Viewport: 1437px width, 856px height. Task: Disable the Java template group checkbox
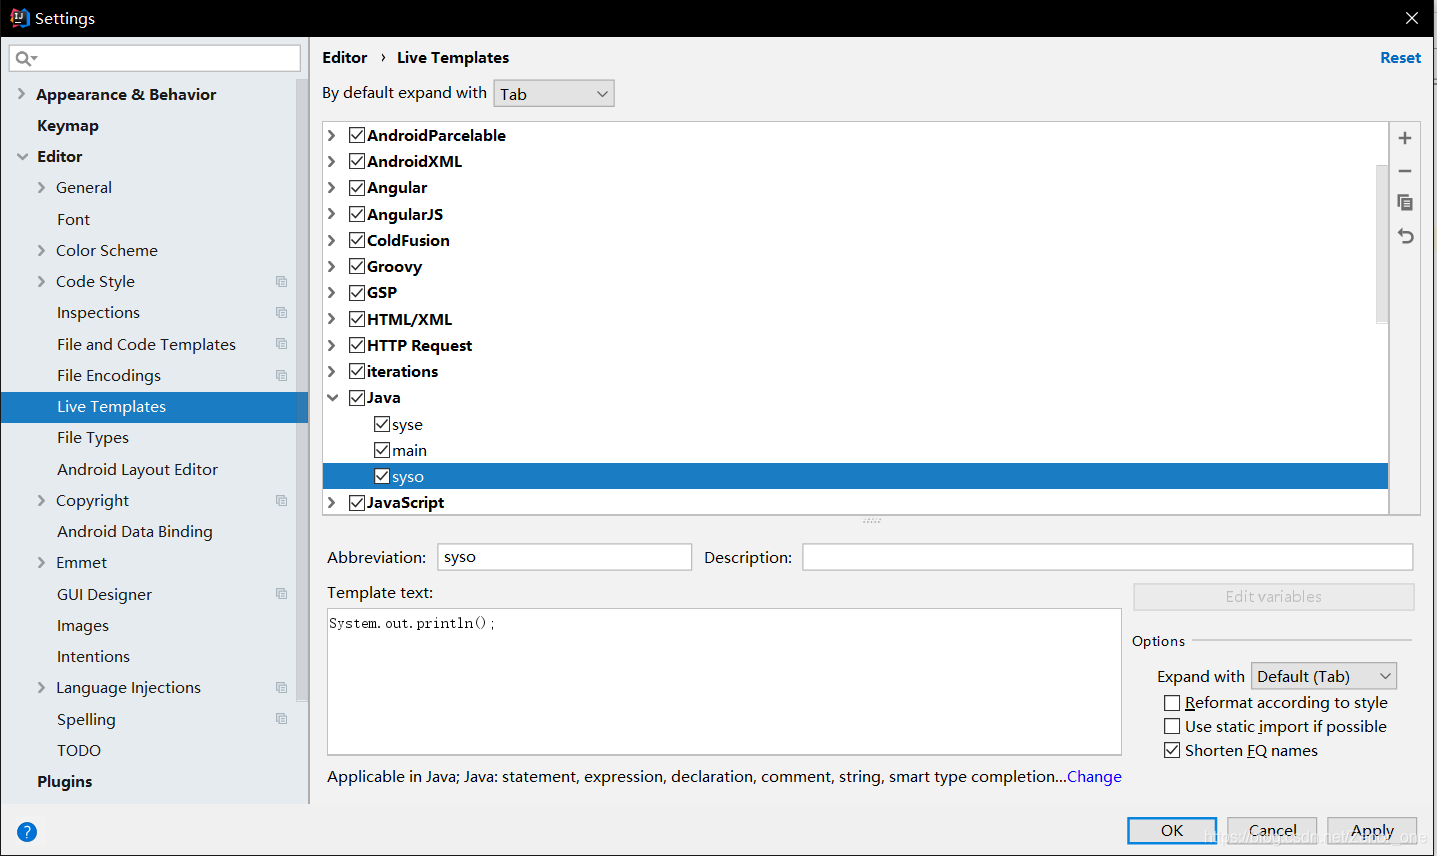tap(357, 397)
